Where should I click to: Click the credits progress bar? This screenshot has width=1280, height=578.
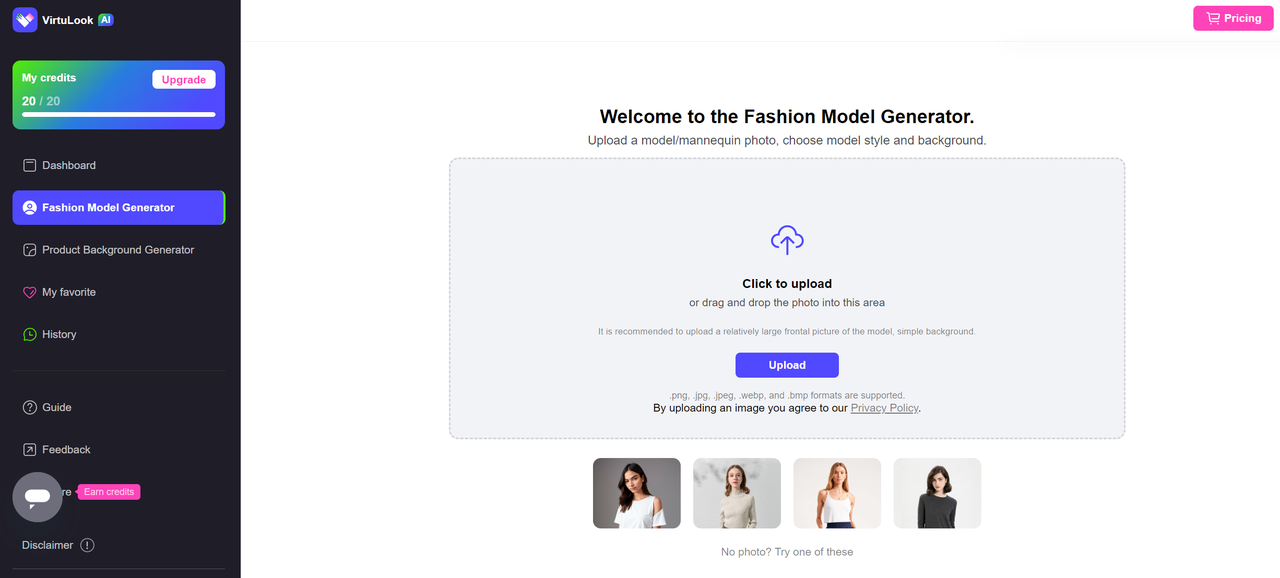coord(119,115)
